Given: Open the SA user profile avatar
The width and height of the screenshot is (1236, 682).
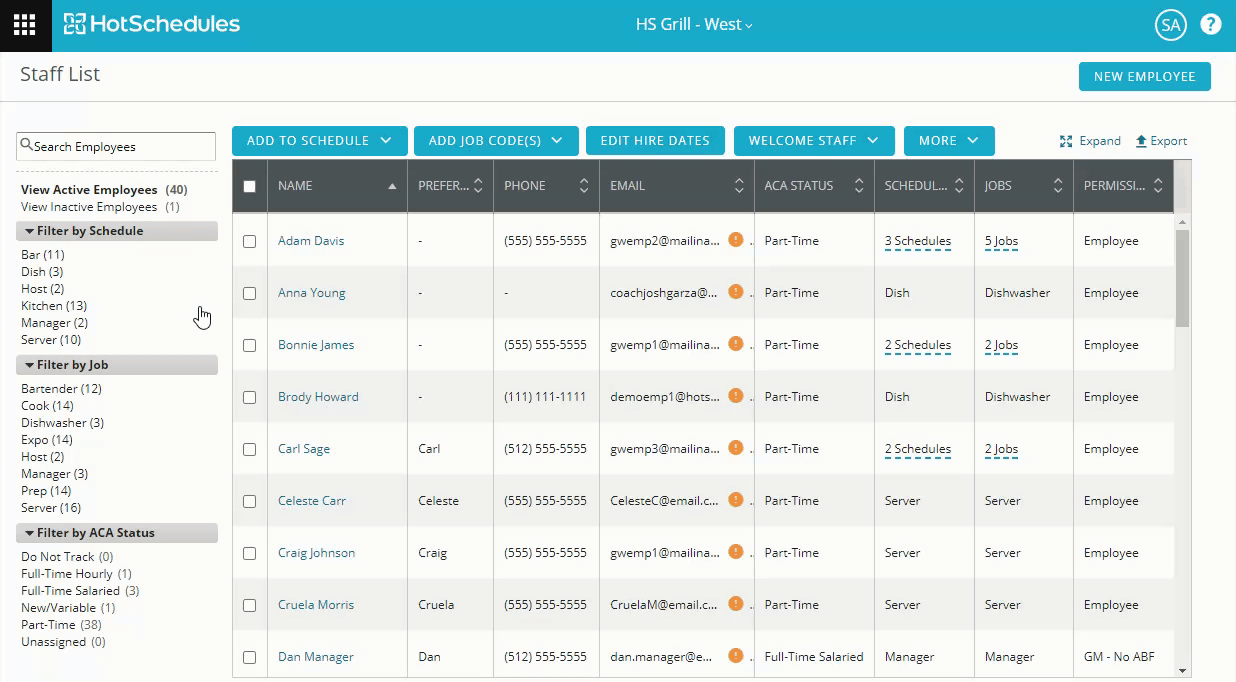Looking at the screenshot, I should 1170,25.
